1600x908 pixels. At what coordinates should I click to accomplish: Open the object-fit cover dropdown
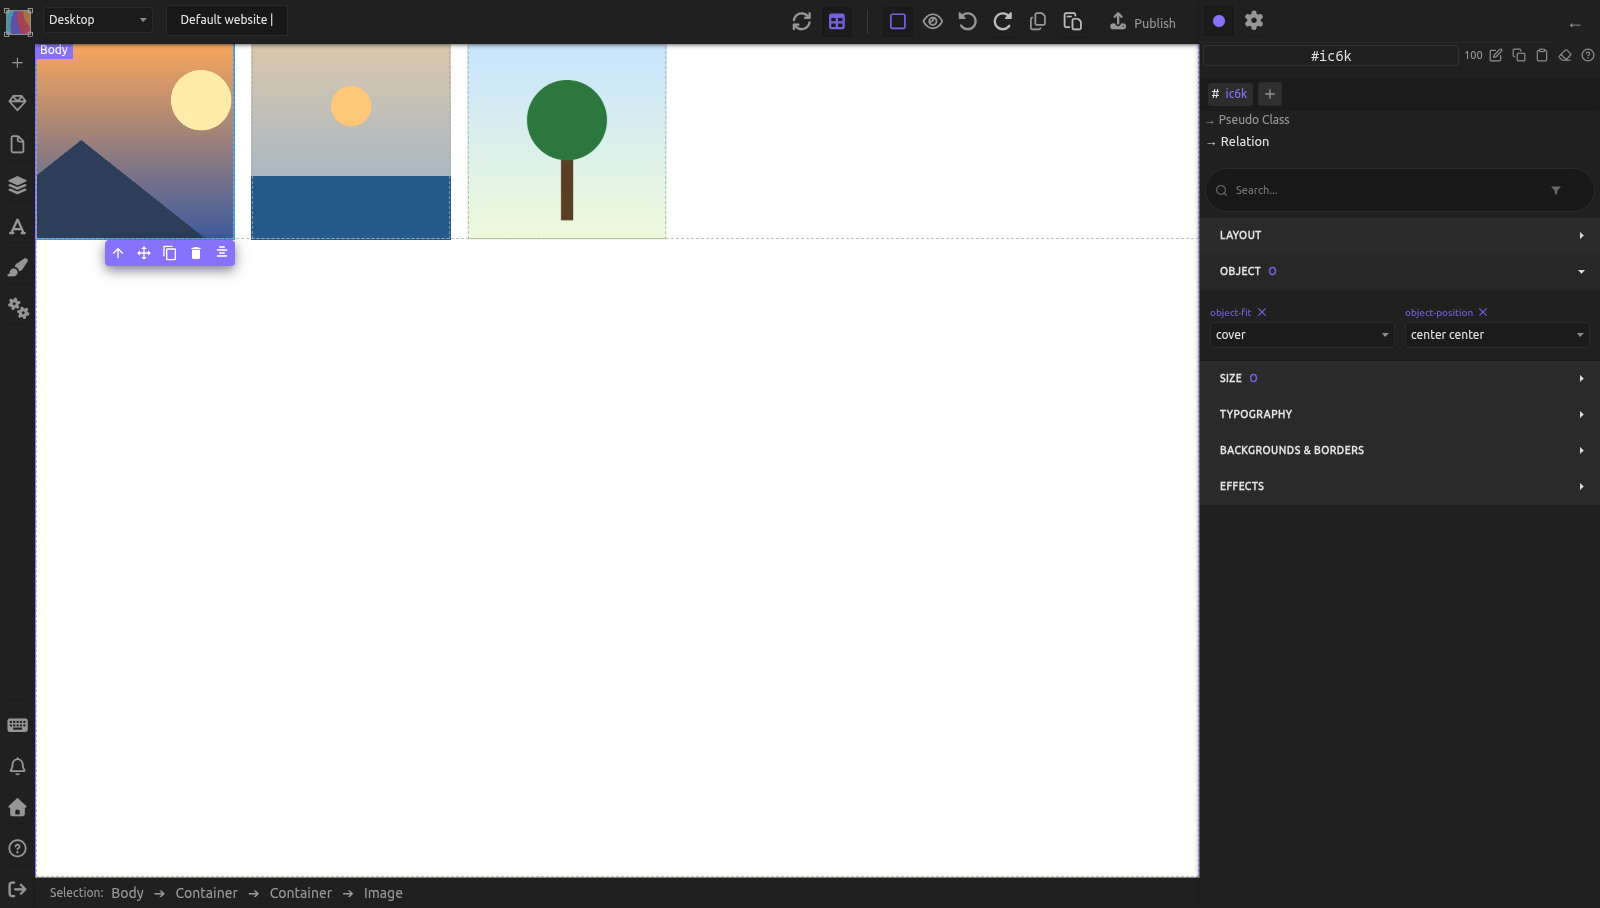[x=1302, y=335]
